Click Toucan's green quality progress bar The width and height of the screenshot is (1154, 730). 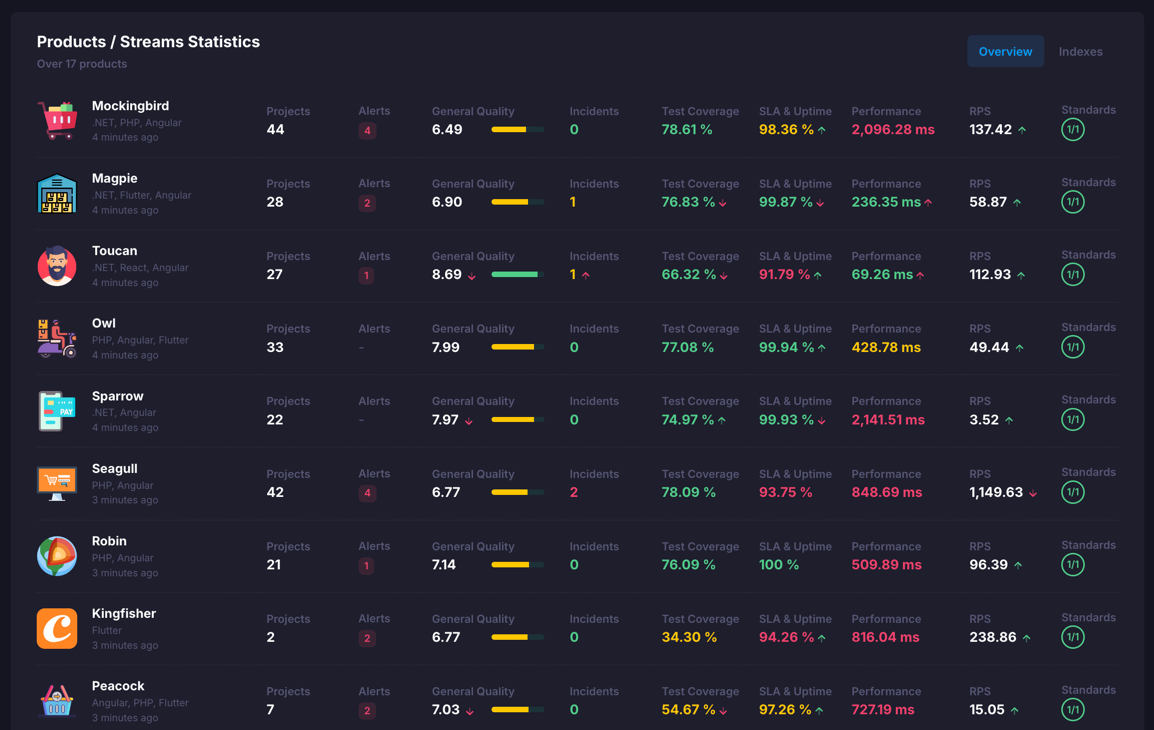(x=515, y=274)
